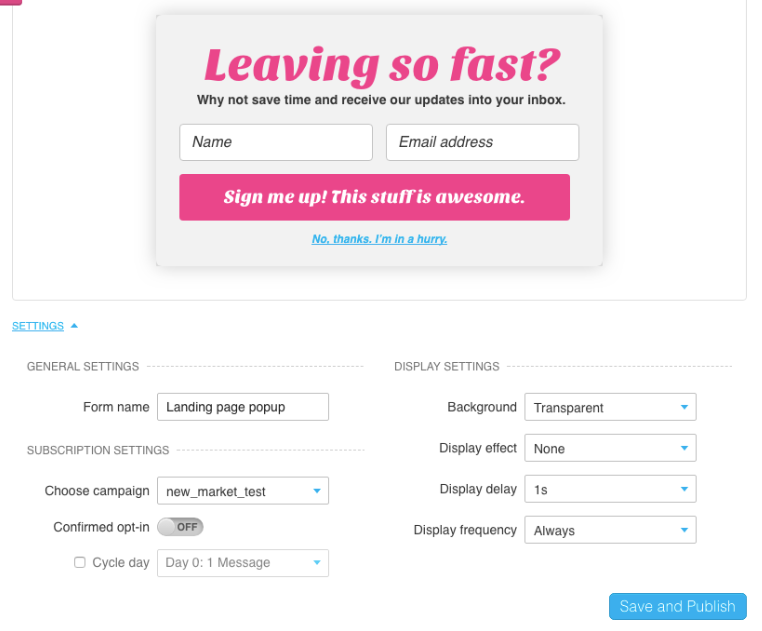
Task: Click the Email address field in popup
Action: [x=483, y=142]
